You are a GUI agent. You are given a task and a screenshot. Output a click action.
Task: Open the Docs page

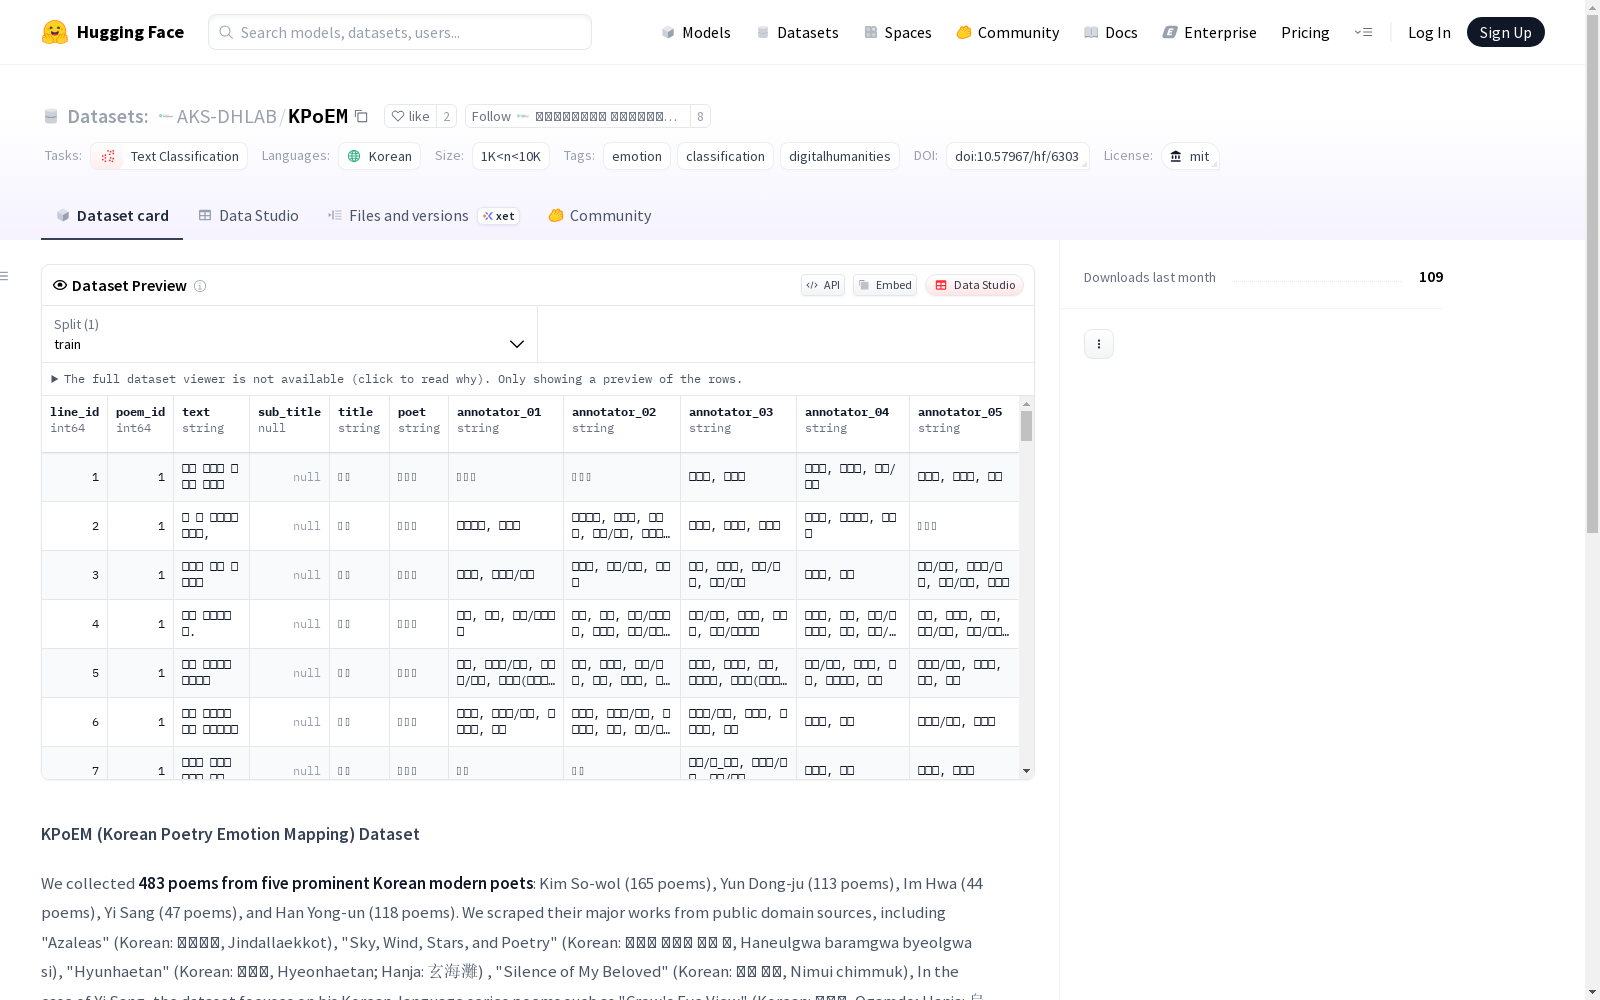[x=1111, y=32]
